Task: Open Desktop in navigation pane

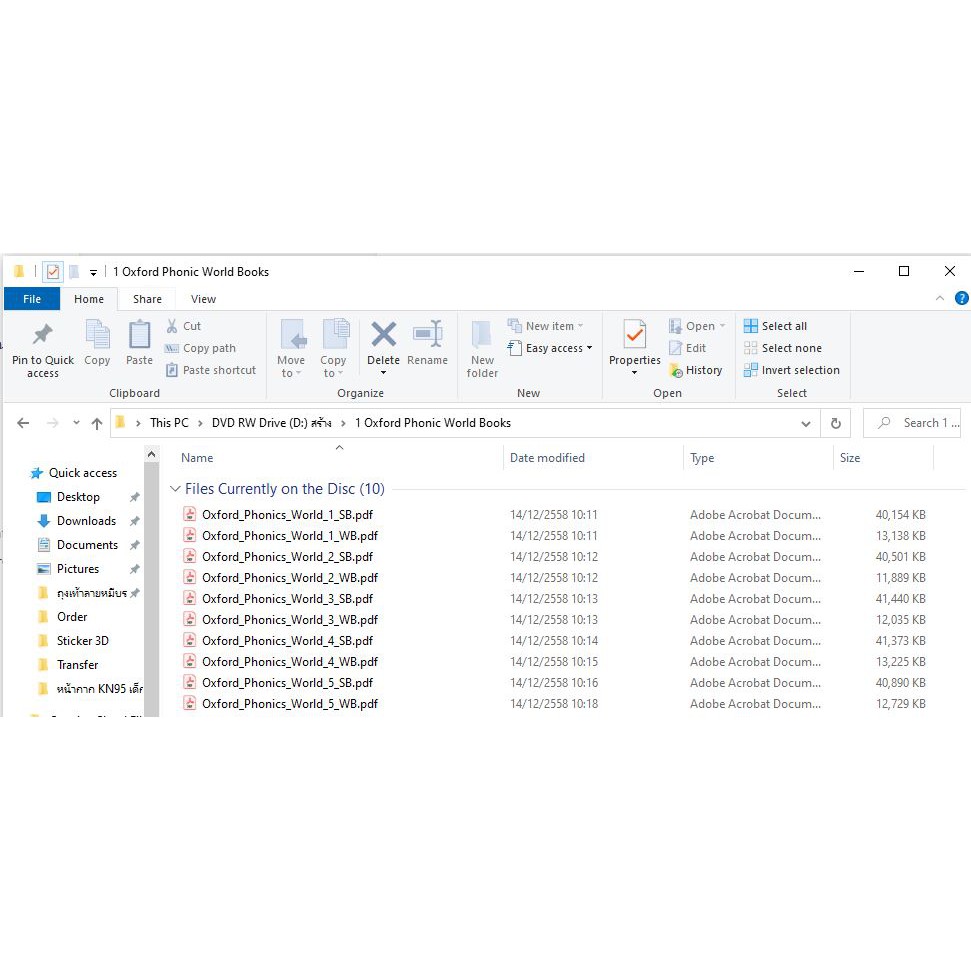Action: [68, 497]
